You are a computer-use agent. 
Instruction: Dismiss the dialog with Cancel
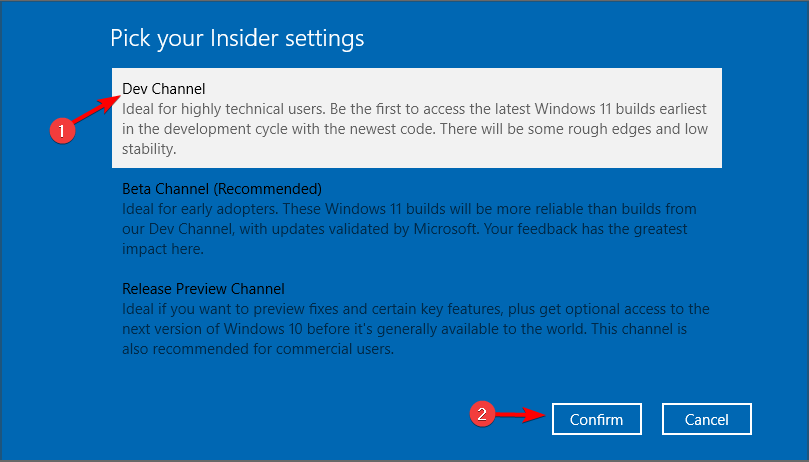(707, 419)
